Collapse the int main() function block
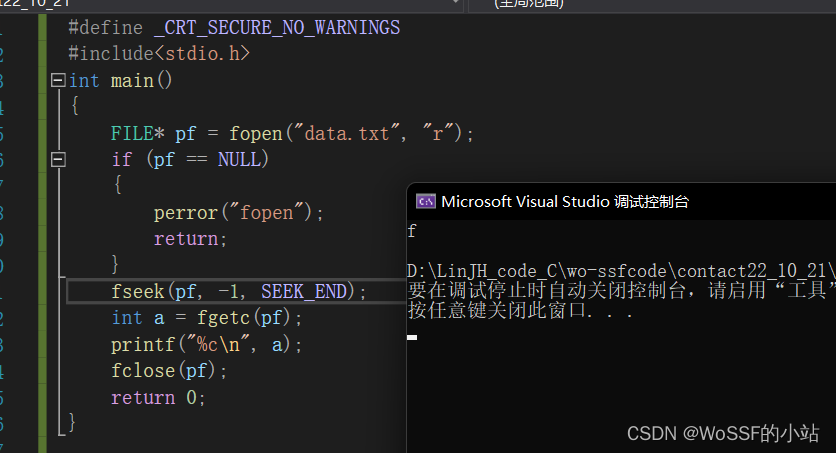The height and width of the screenshot is (453, 836). [58, 80]
